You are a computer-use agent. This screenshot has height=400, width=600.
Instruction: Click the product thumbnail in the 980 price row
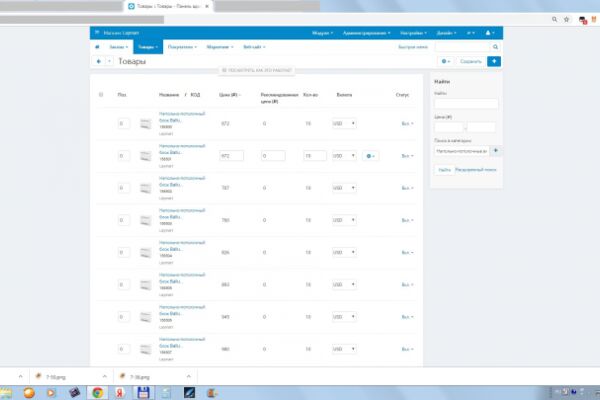[145, 349]
